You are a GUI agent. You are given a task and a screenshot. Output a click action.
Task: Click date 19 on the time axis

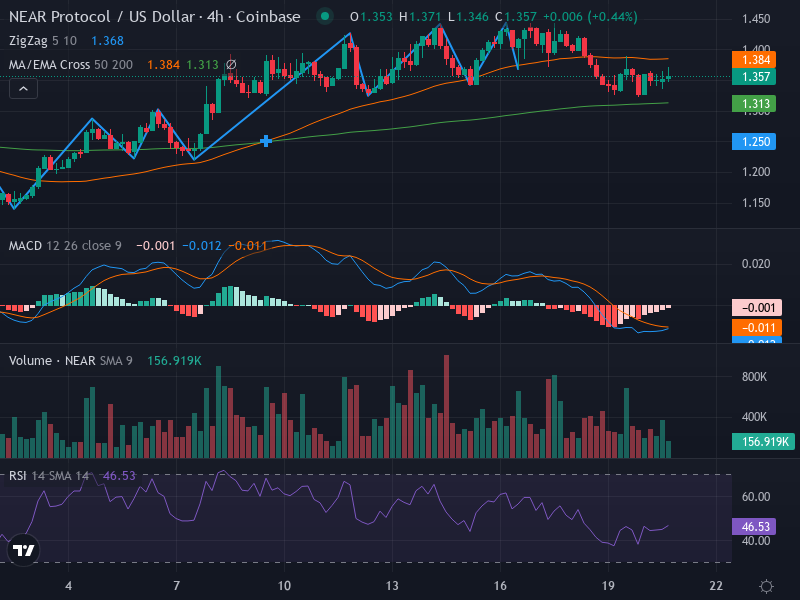(x=608, y=586)
